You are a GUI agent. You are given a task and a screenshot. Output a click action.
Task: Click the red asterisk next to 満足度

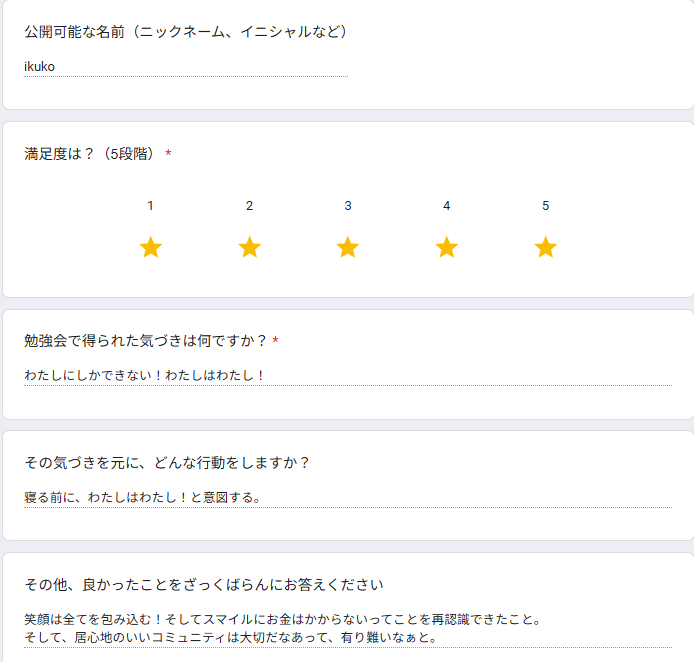(x=168, y=154)
